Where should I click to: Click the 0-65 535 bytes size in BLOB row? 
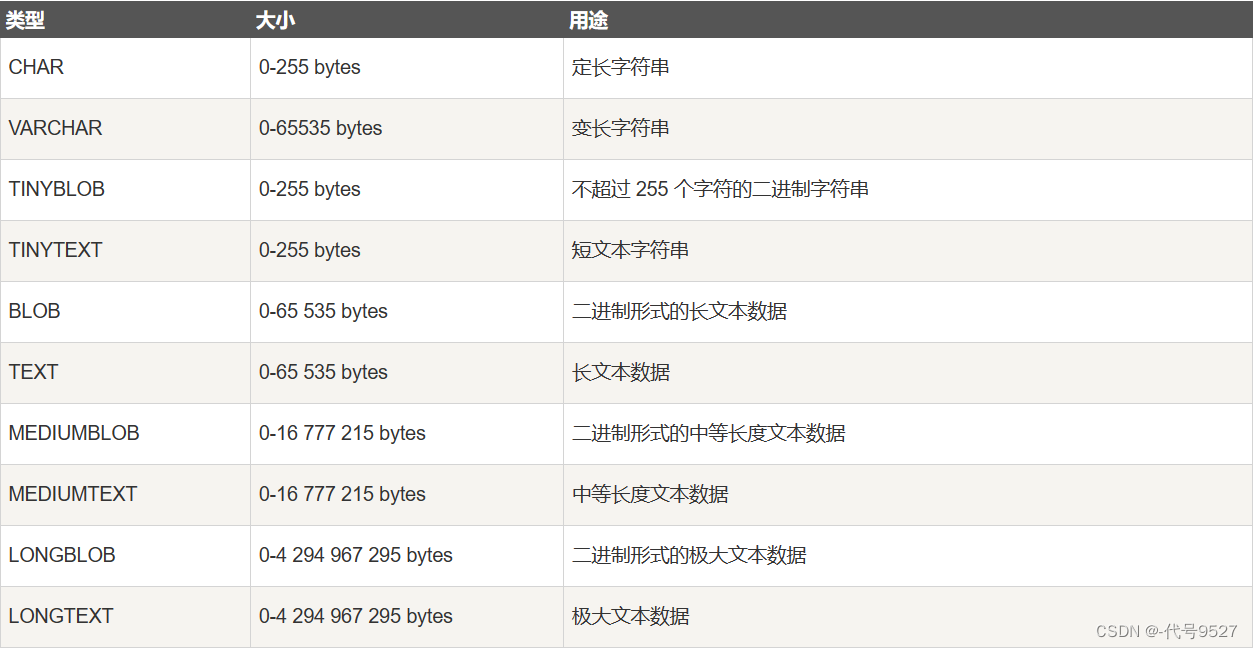tap(323, 311)
